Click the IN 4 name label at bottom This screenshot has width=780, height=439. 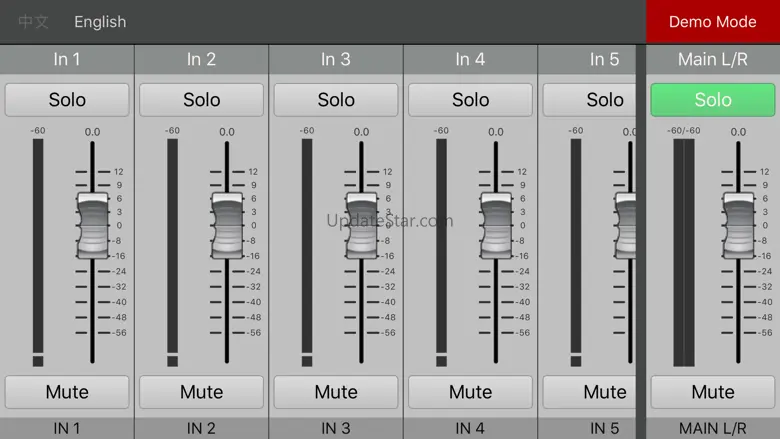pyautogui.click(x=470, y=428)
